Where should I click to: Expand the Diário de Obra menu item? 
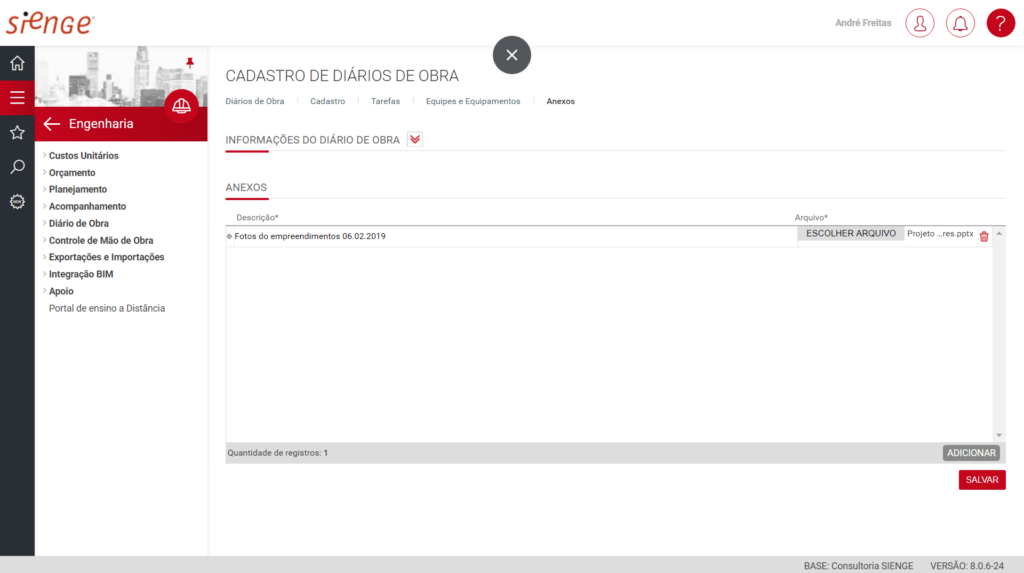click(78, 223)
